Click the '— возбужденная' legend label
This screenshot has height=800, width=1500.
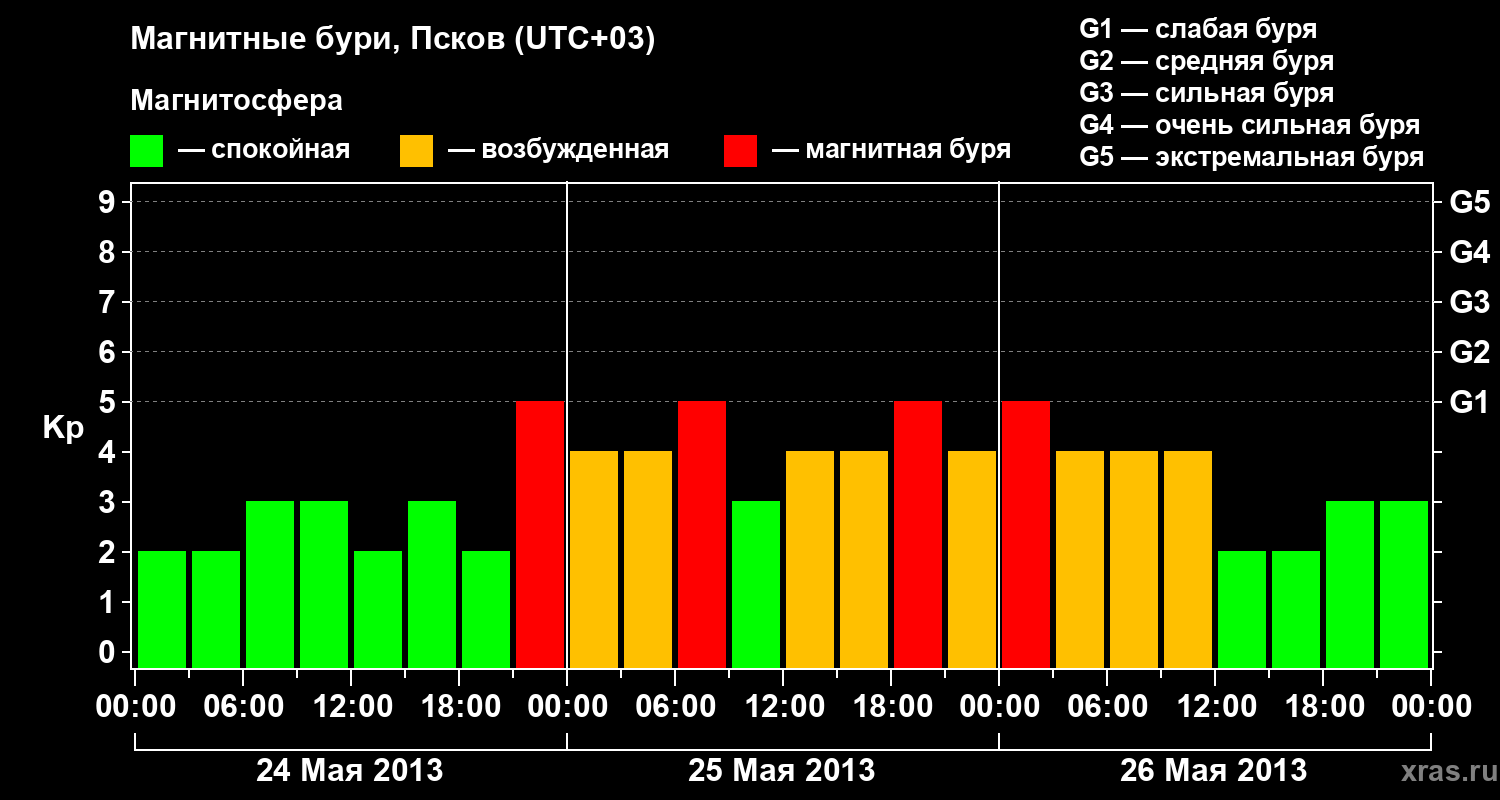click(x=558, y=150)
